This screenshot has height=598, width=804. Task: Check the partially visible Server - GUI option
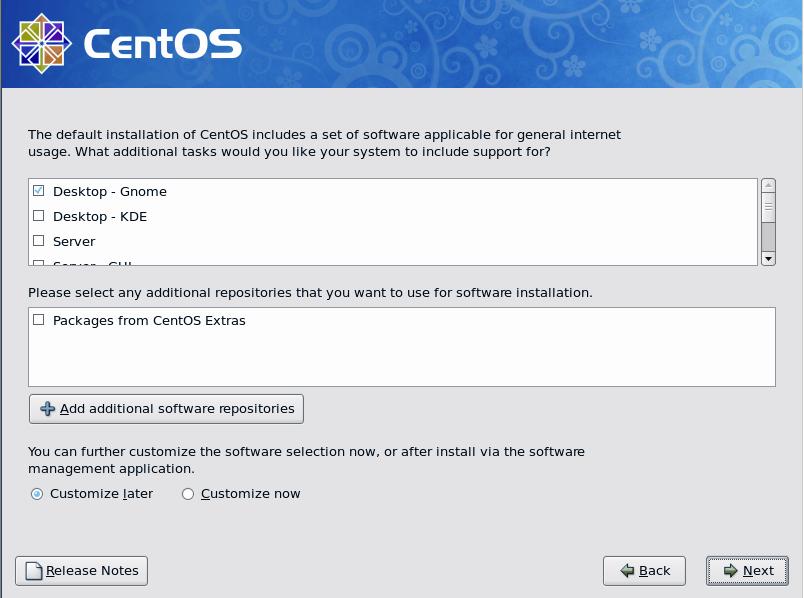(39, 262)
